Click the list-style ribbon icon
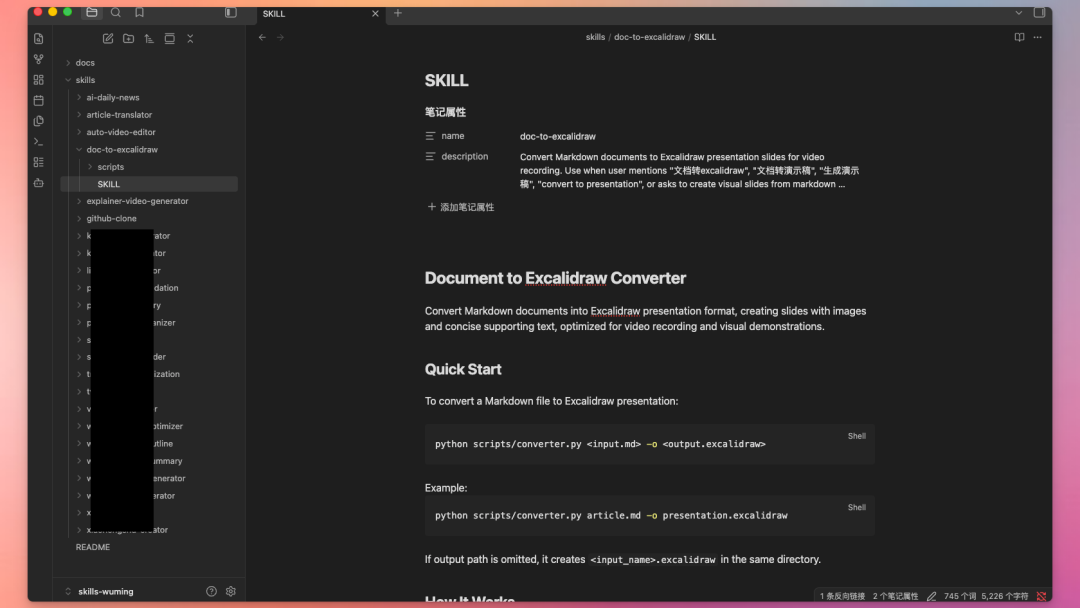Viewport: 1080px width, 608px height. click(39, 163)
